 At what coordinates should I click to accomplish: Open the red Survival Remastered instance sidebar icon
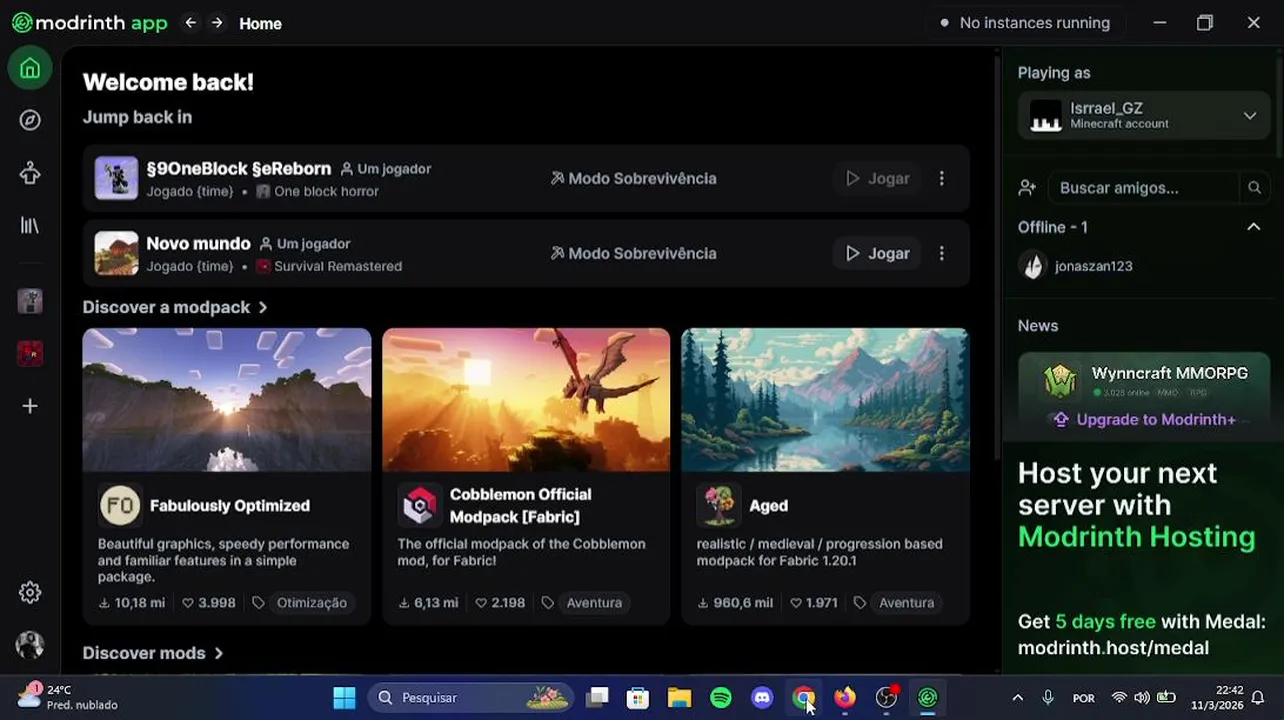(x=30, y=354)
